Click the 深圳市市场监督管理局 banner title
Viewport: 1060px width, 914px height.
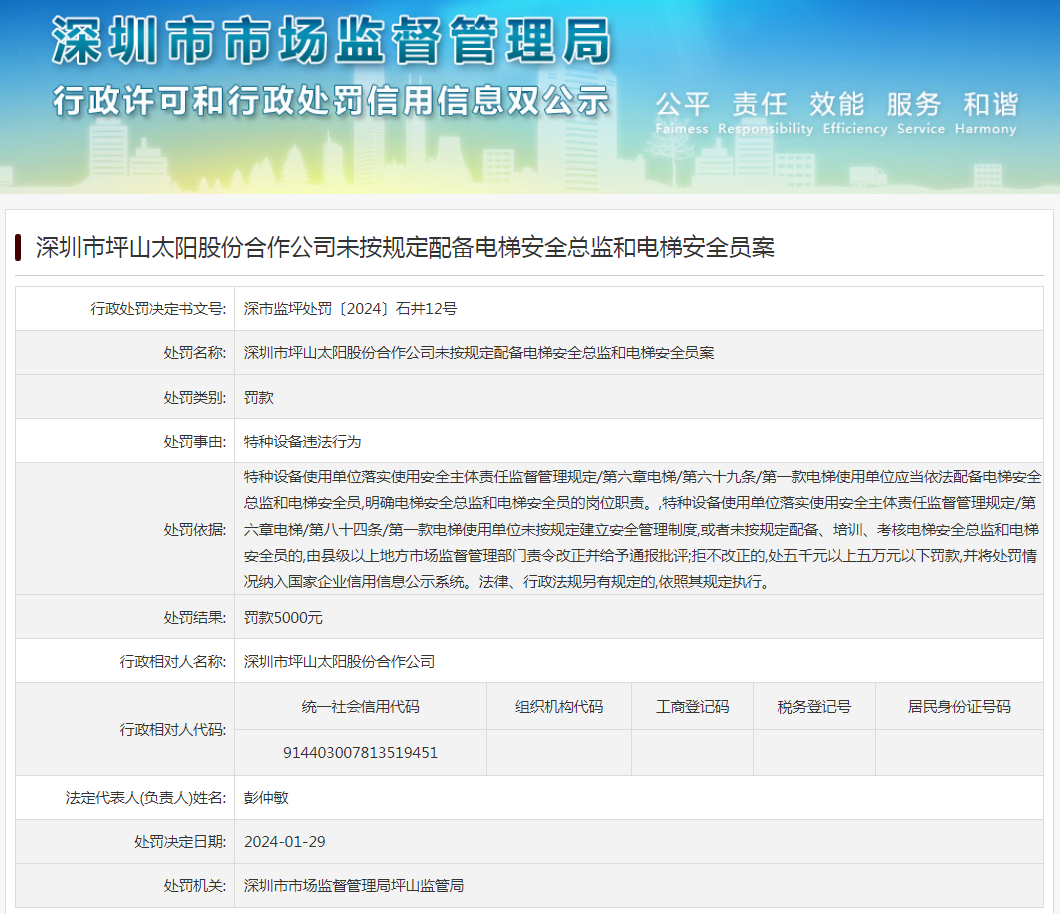point(331,41)
